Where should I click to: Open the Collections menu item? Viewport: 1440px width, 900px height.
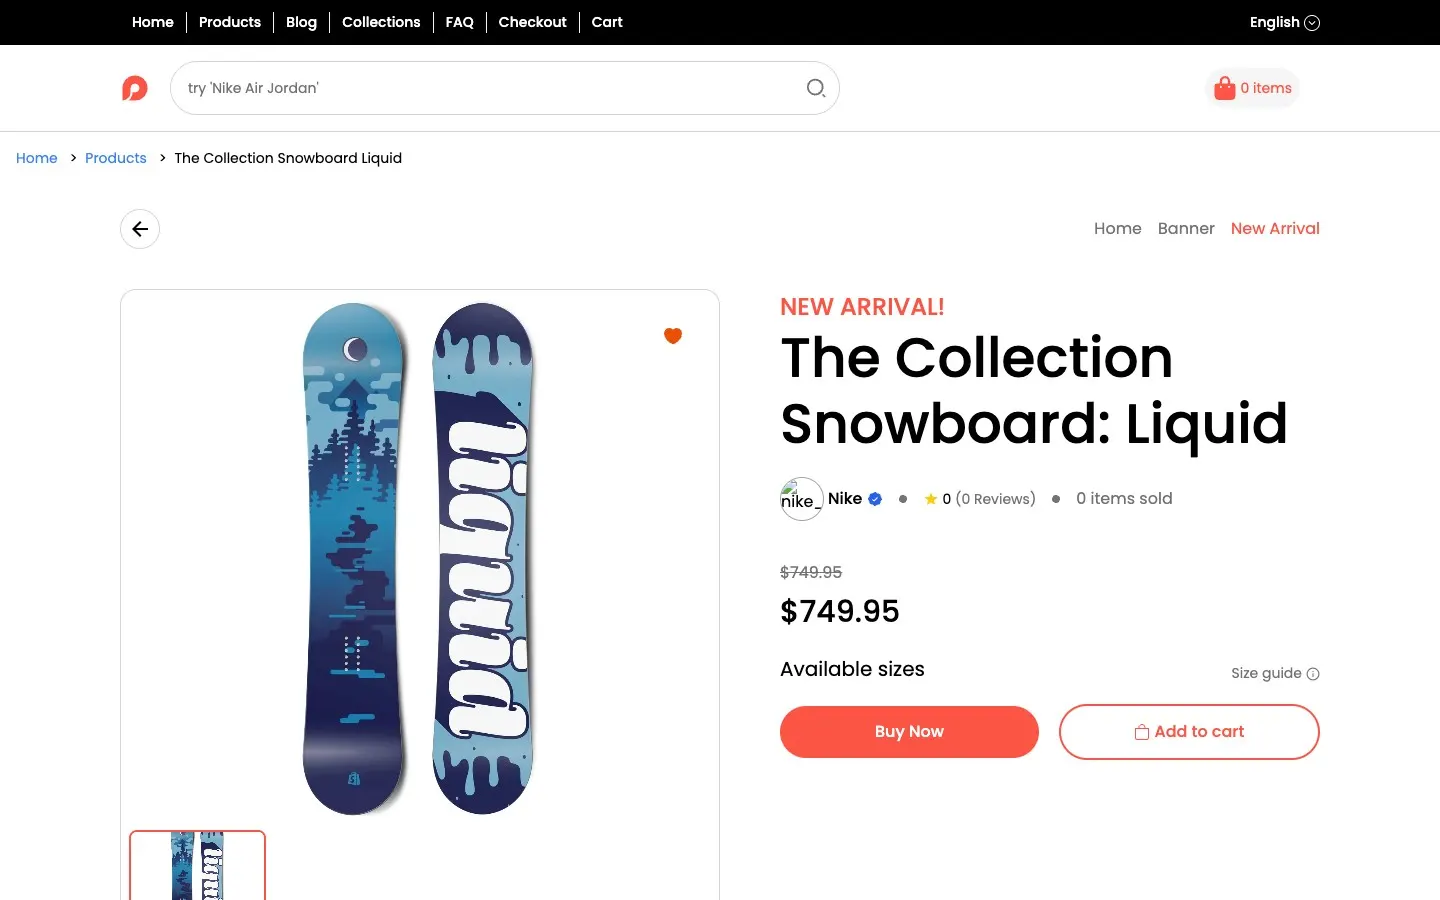click(x=381, y=22)
